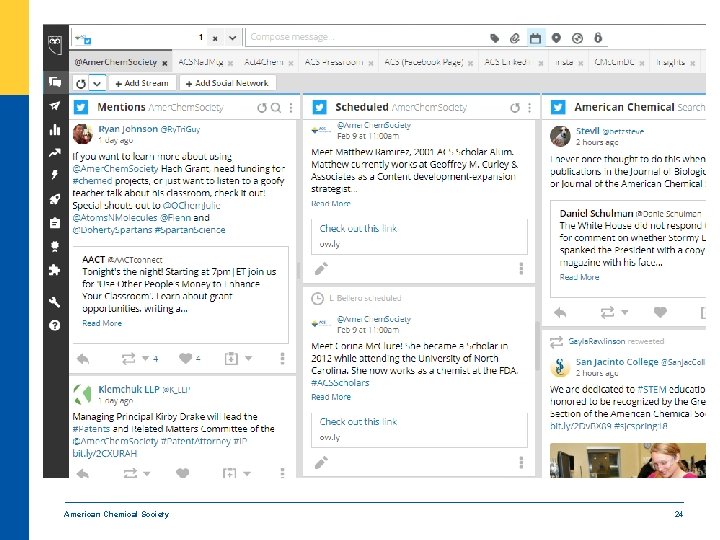Refresh the Mentions stream
The width and height of the screenshot is (720, 540).
click(x=262, y=107)
